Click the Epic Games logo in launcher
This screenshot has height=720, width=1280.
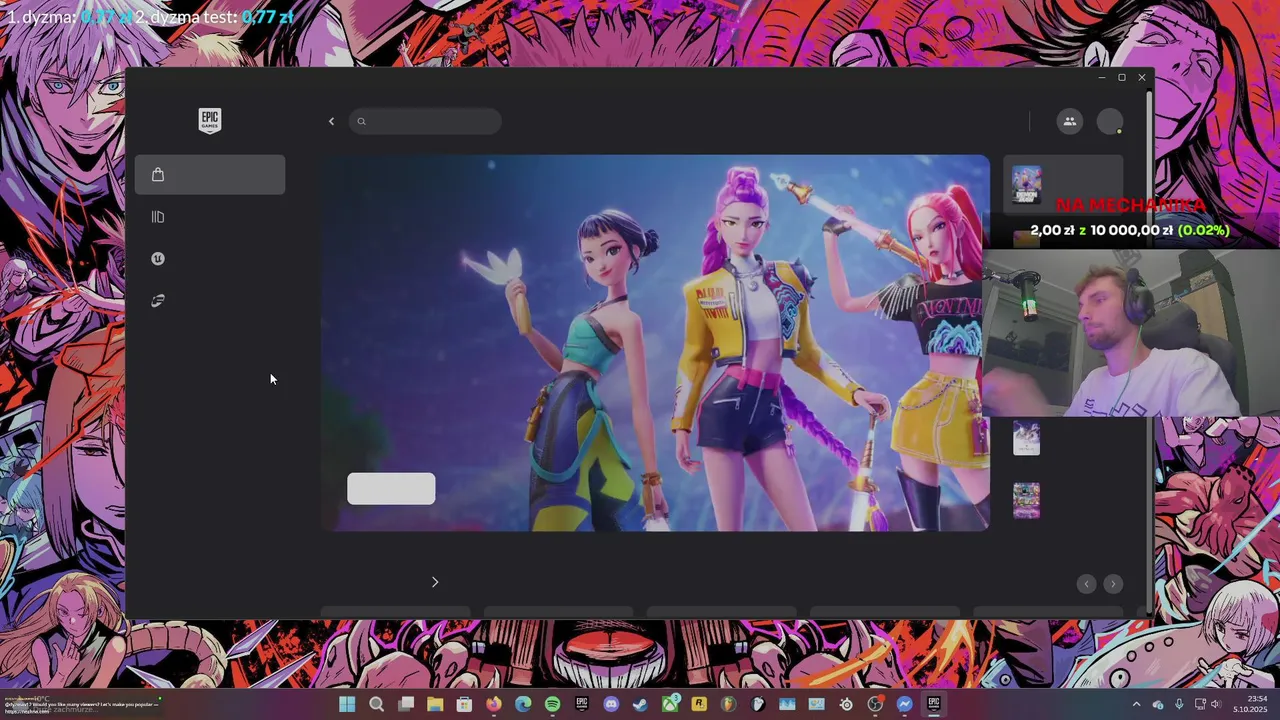pos(209,120)
